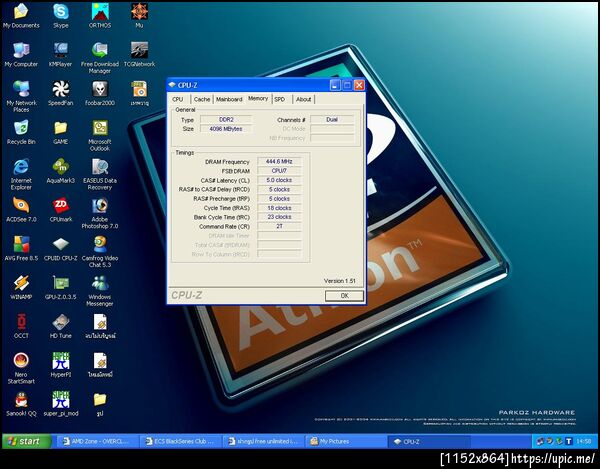Open the SPD tab
This screenshot has width=600, height=469.
(x=280, y=99)
